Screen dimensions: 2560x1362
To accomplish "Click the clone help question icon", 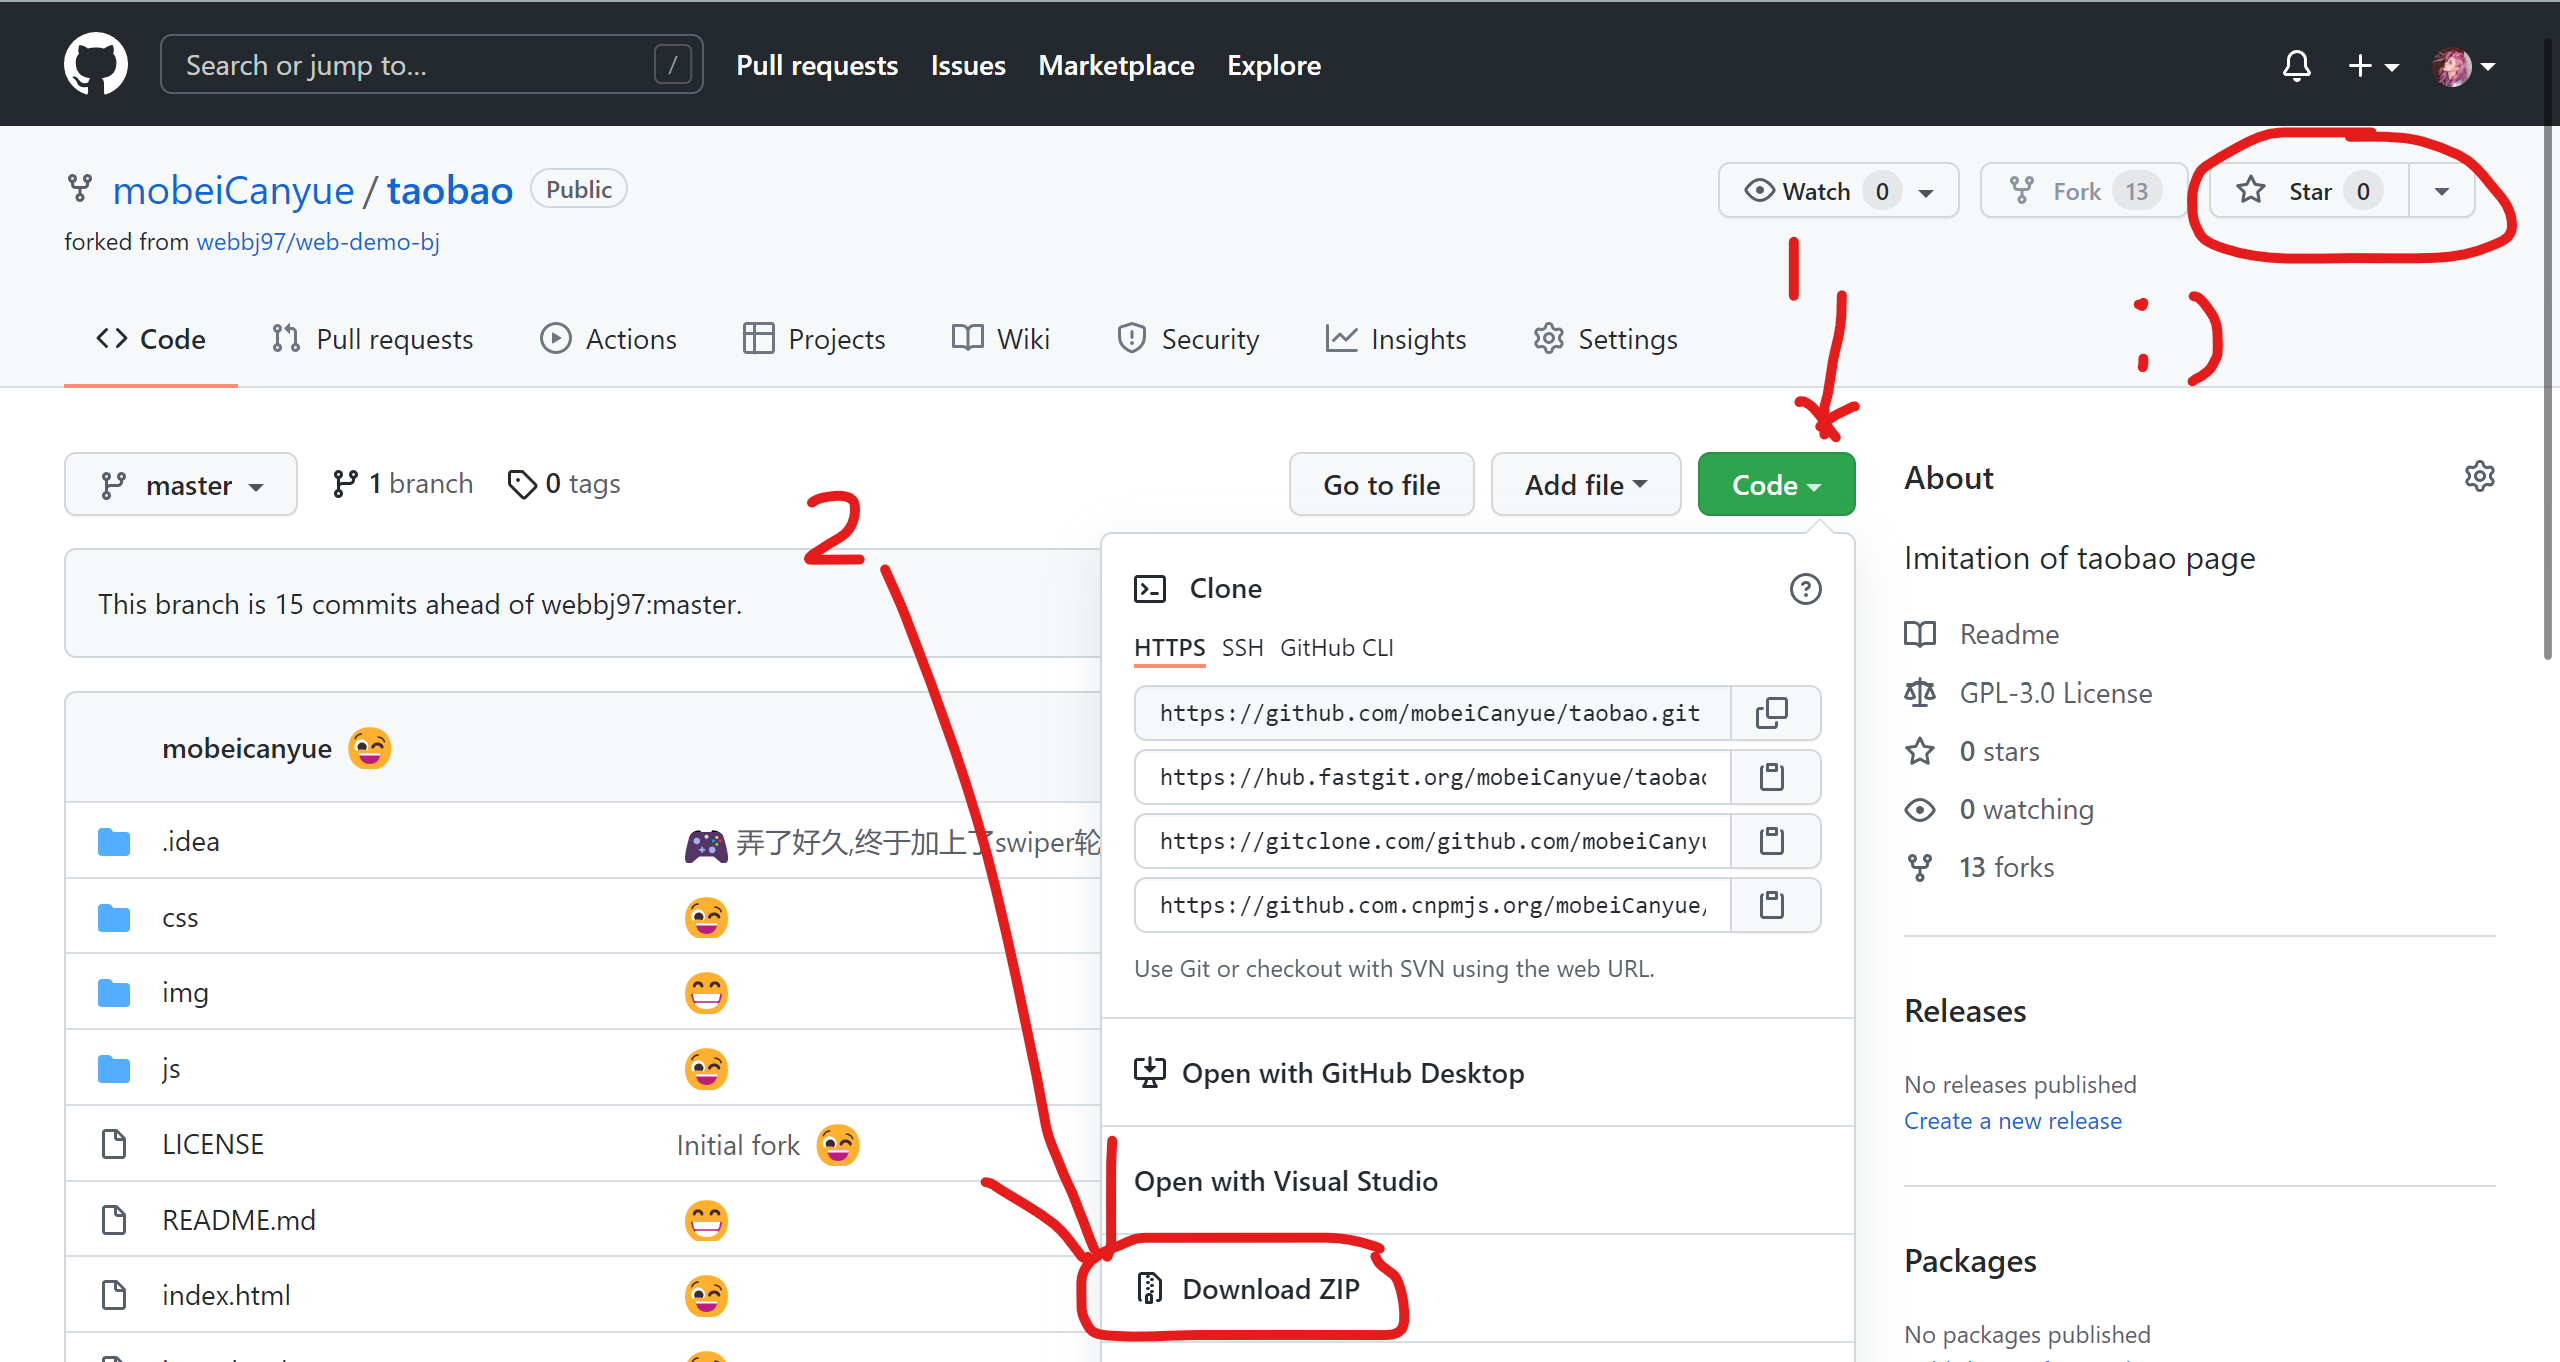I will [1805, 589].
